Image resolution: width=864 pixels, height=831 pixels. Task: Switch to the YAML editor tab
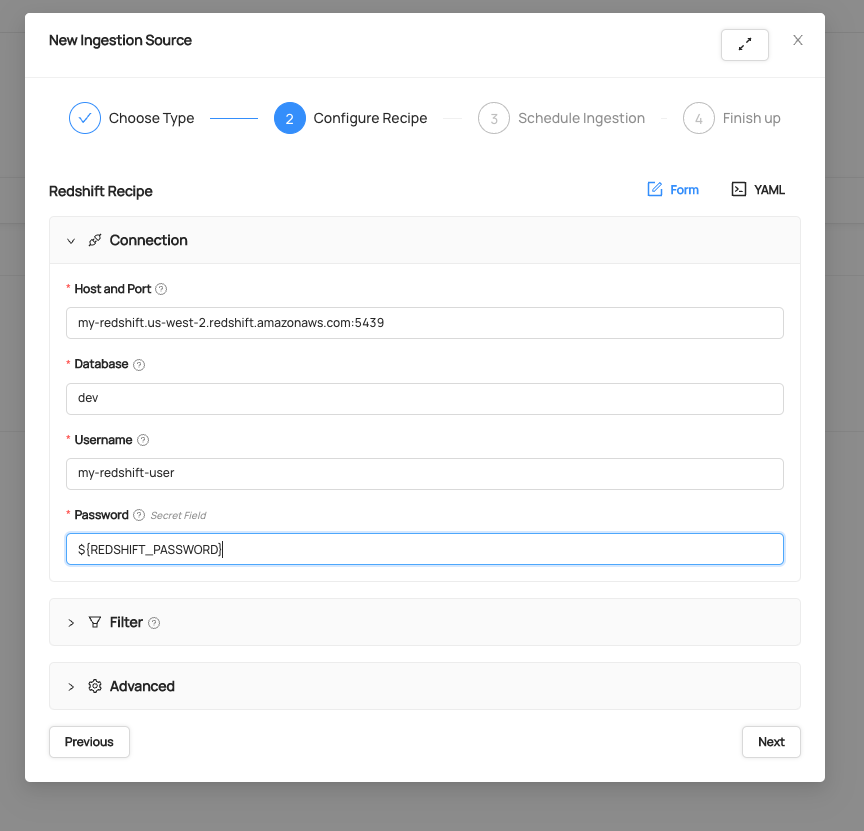(x=758, y=190)
